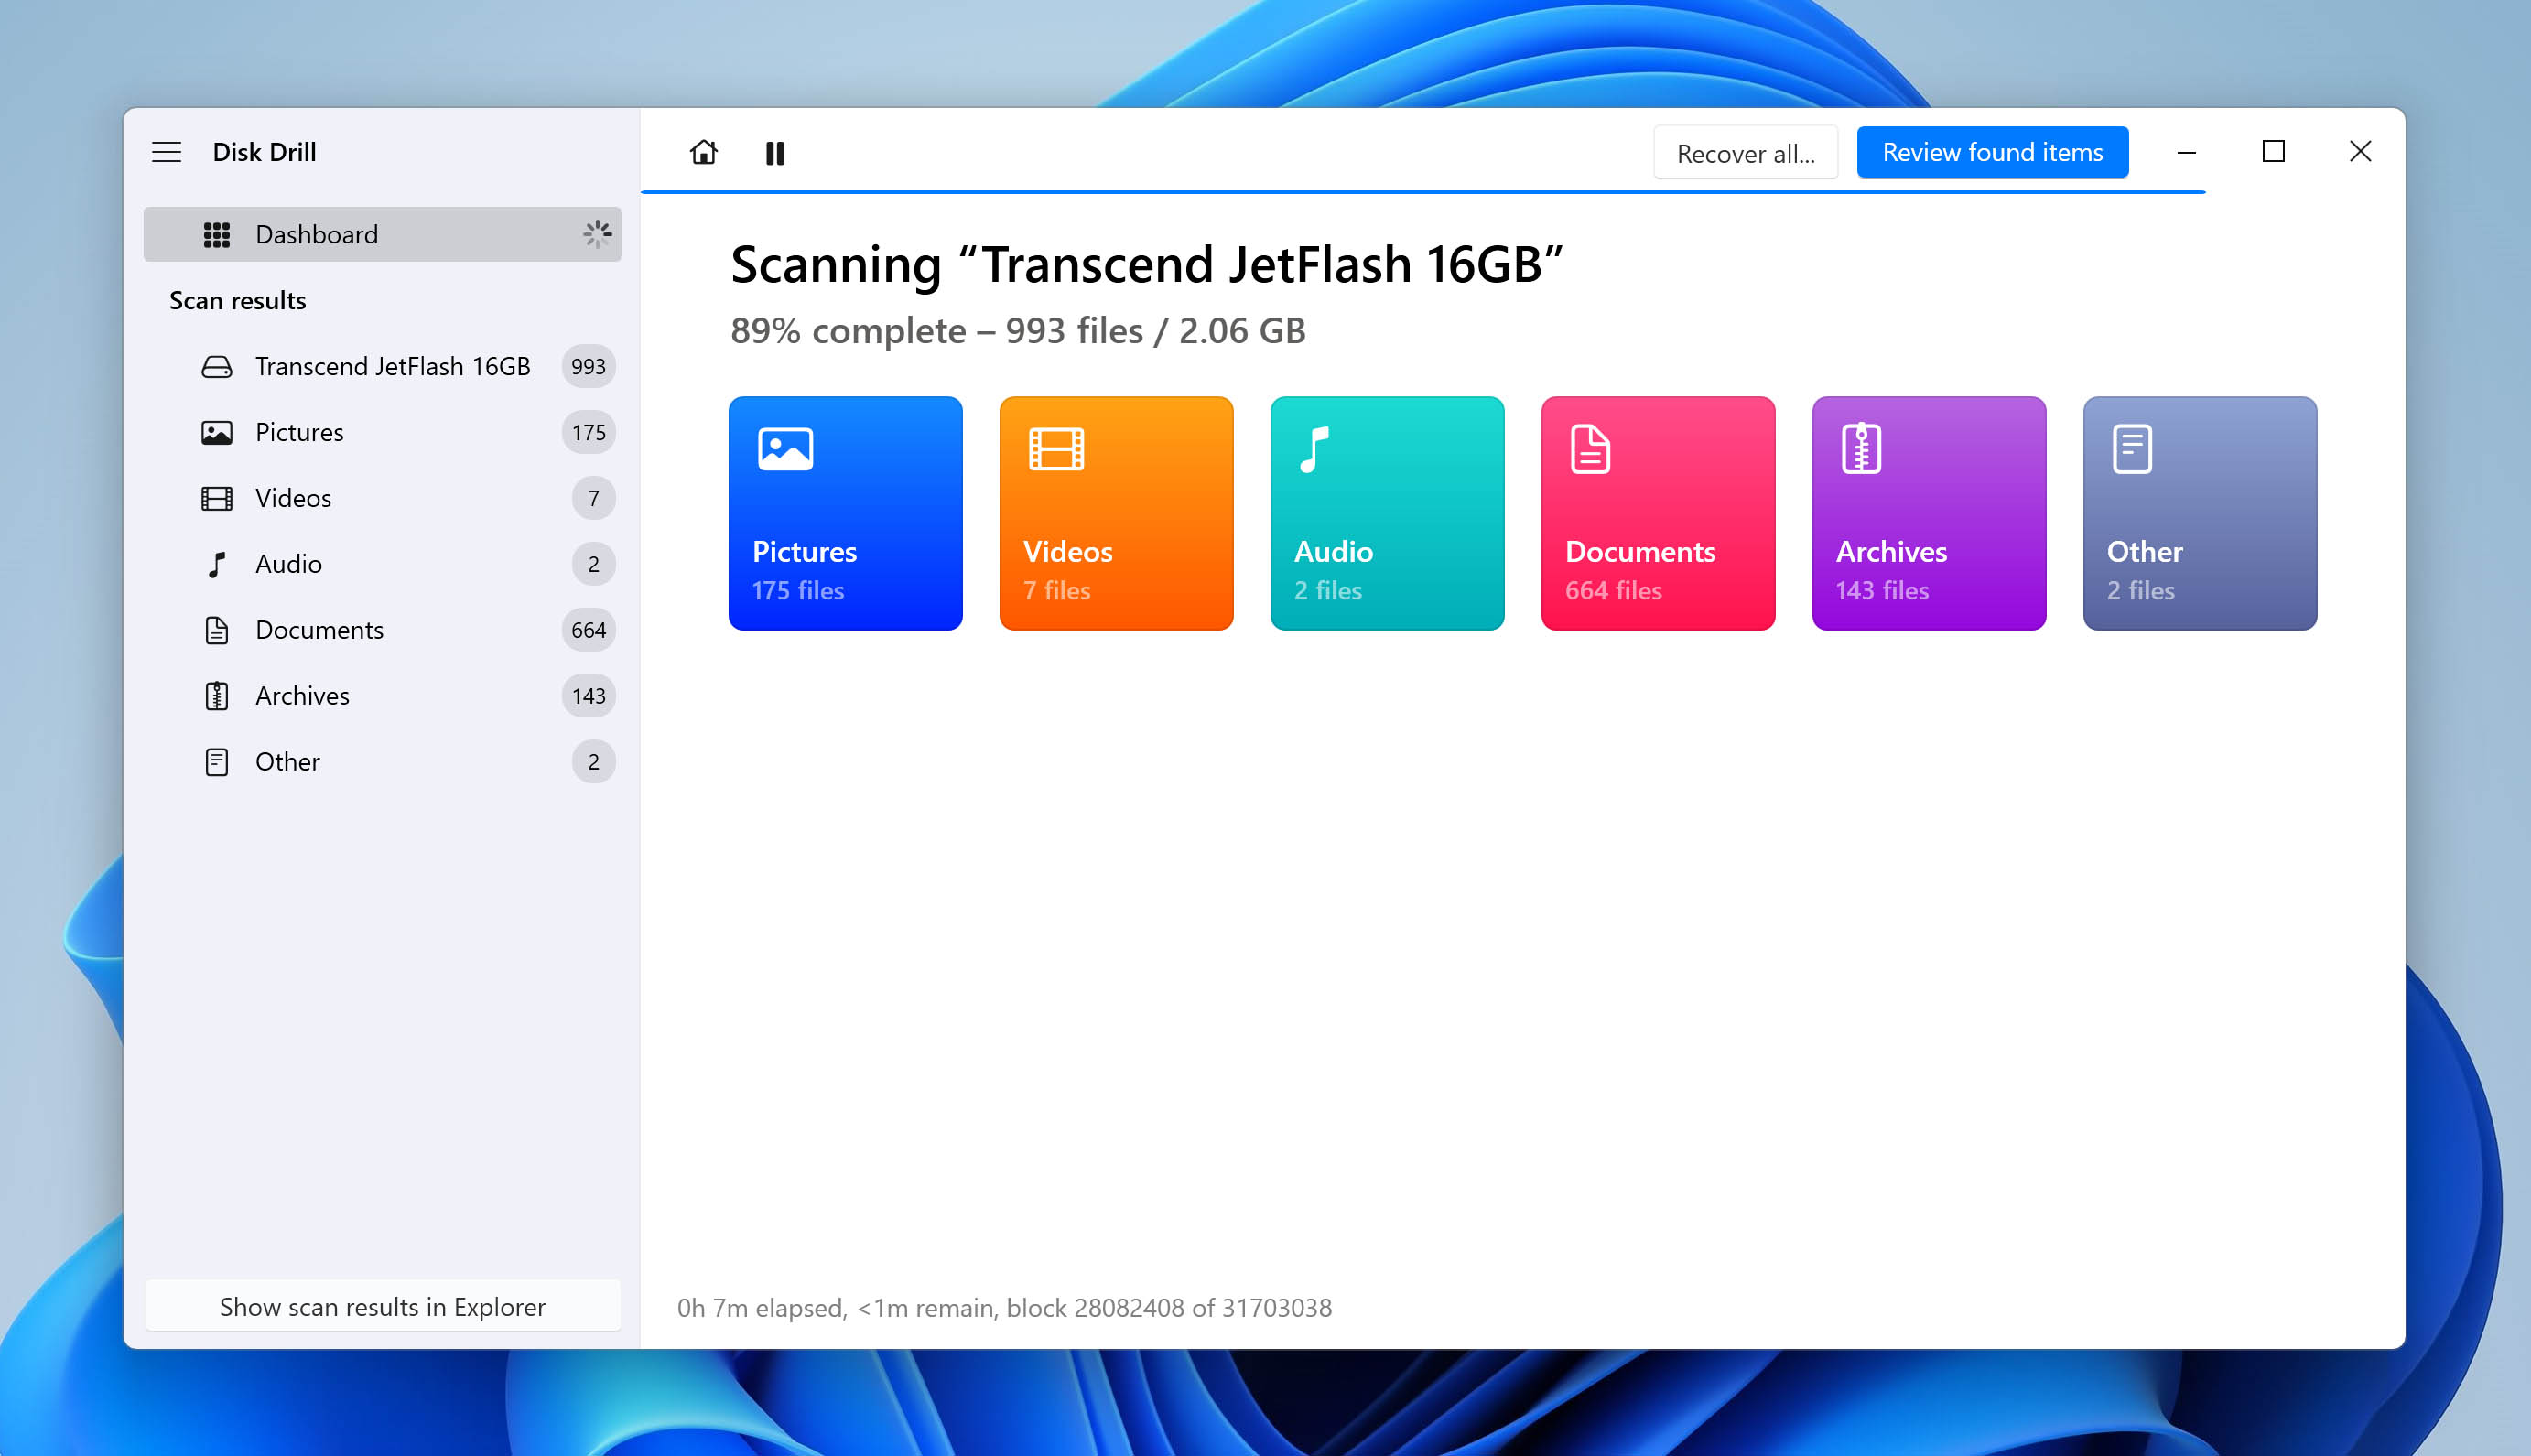Click the home navigation icon
This screenshot has height=1456, width=2531.
702,153
